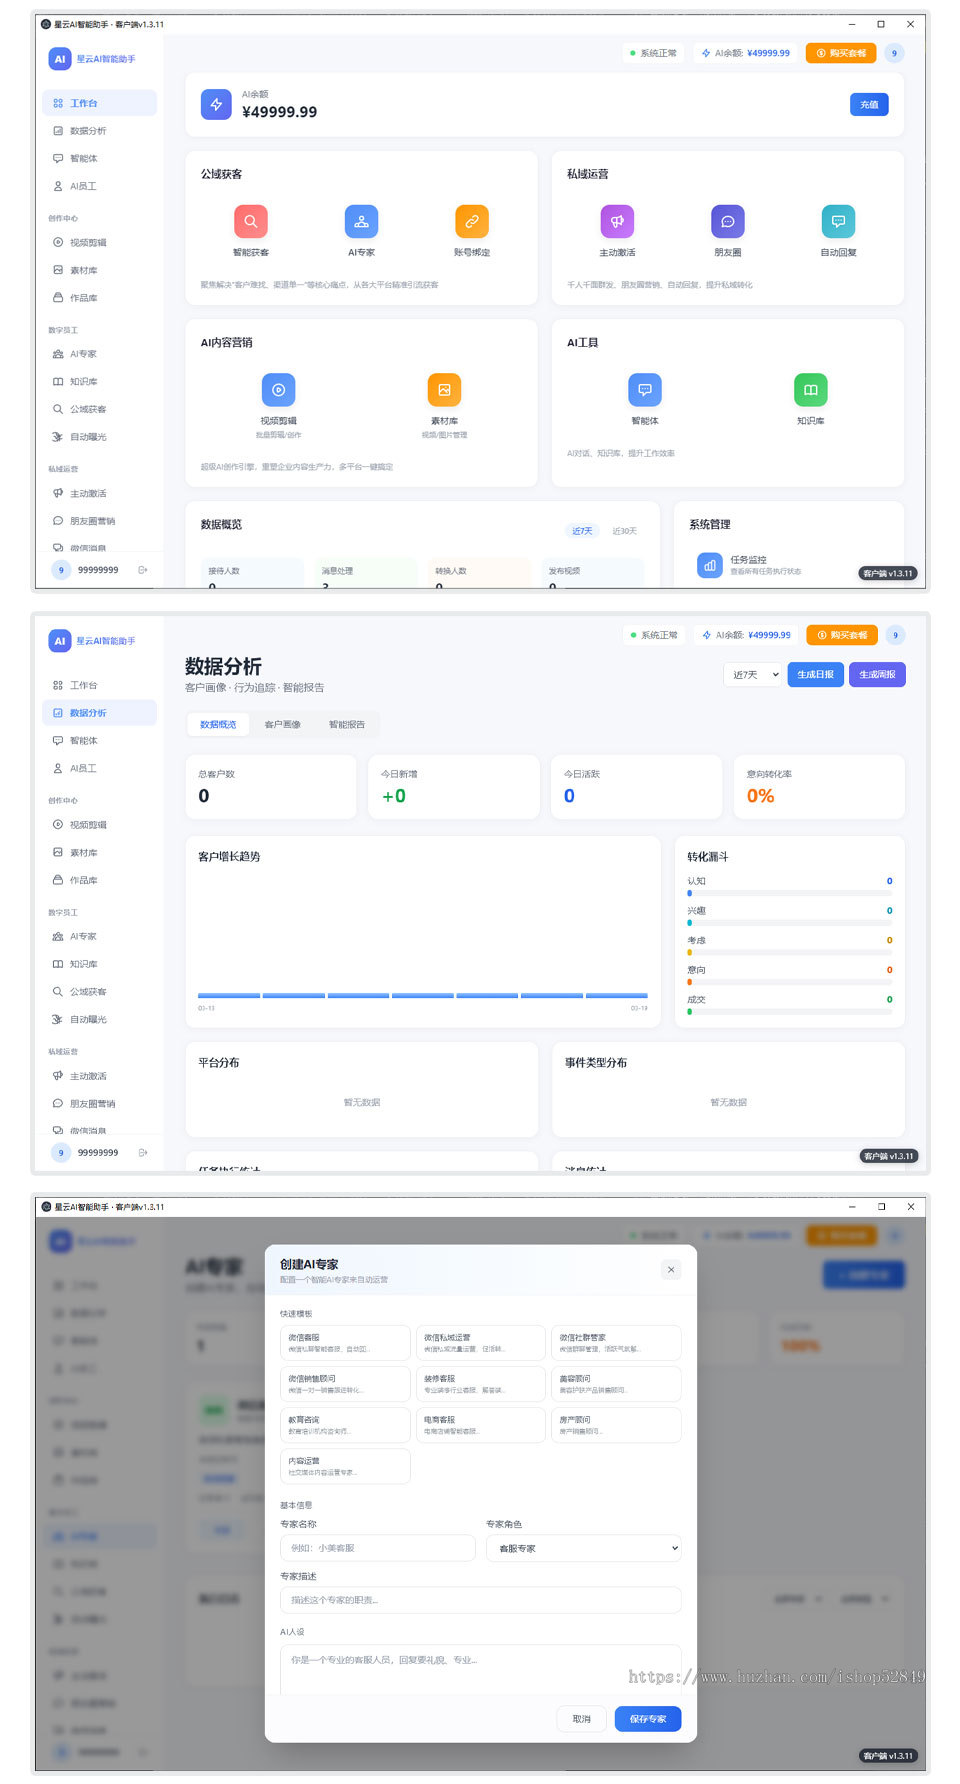Open blue 智能体 icon in AI工具 card
The width and height of the screenshot is (960, 1784).
coord(645,389)
